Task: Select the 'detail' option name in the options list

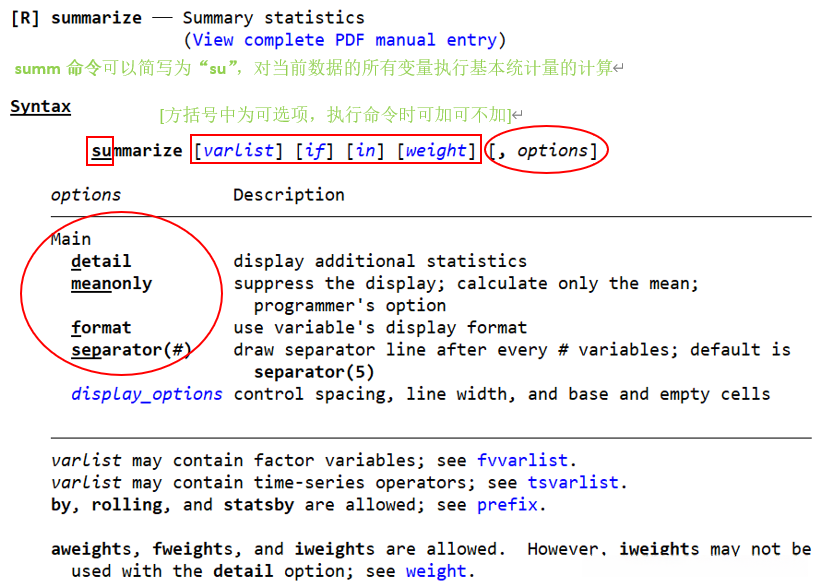Action: coord(101,261)
